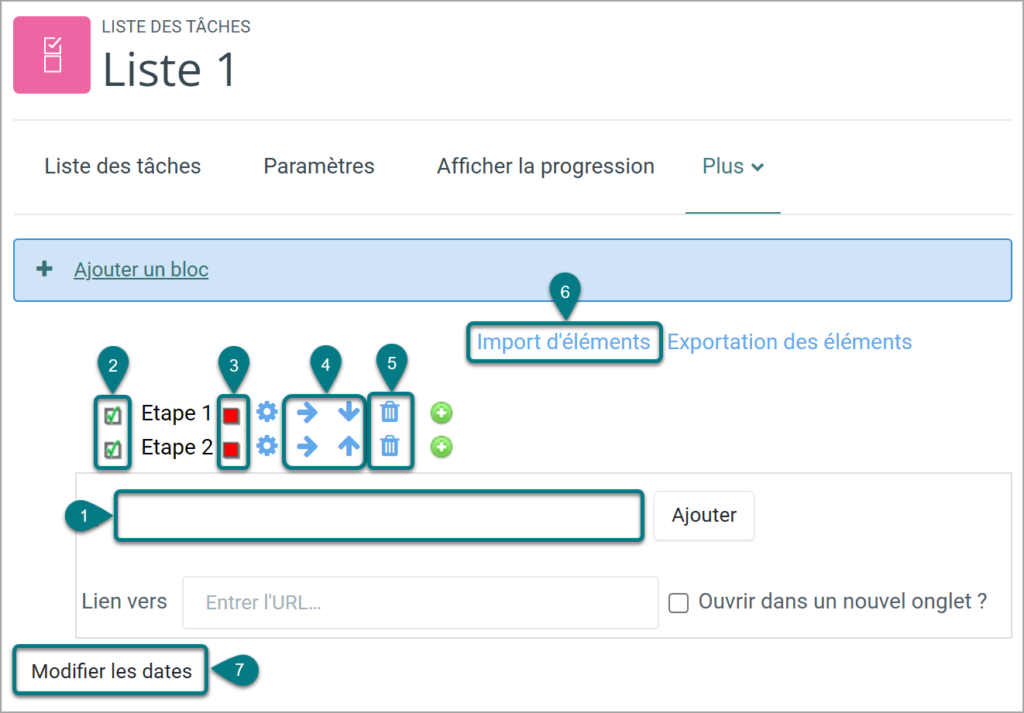
Task: Open the settings gear for Etape 2
Action: 266,447
